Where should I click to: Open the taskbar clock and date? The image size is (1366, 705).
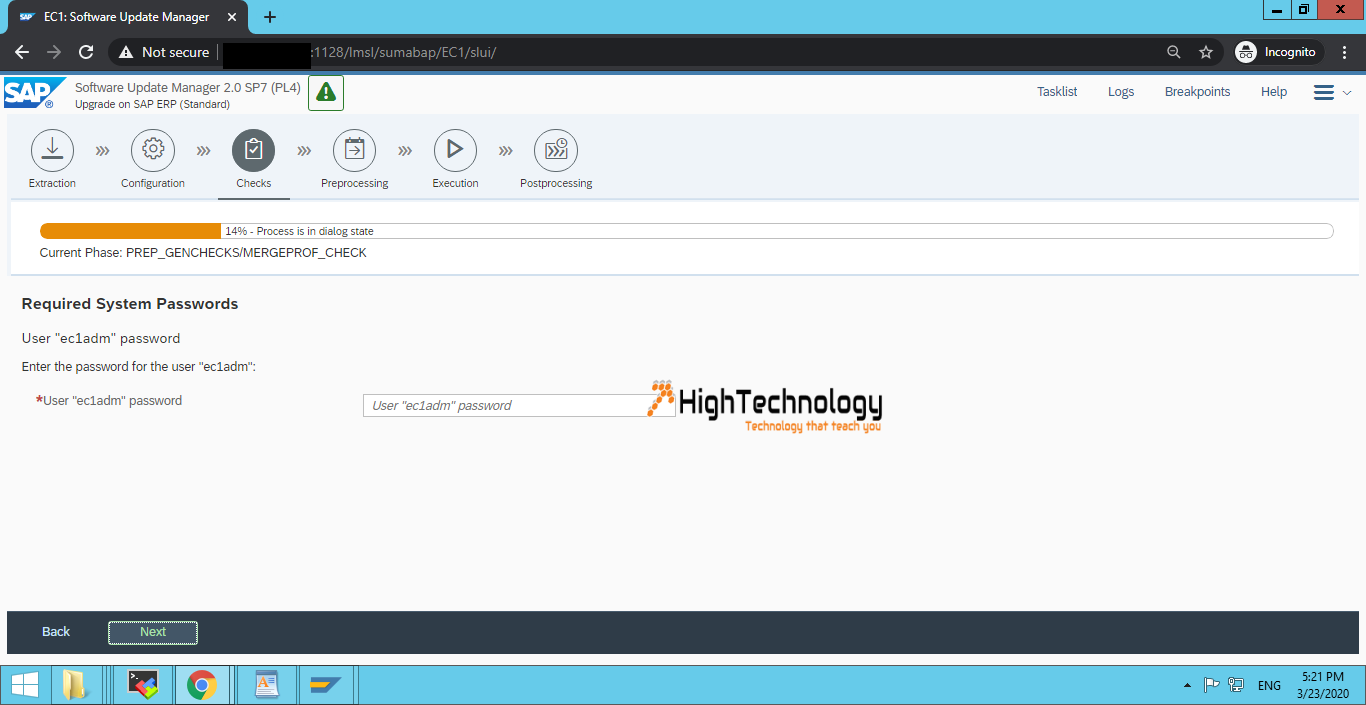pos(1324,685)
